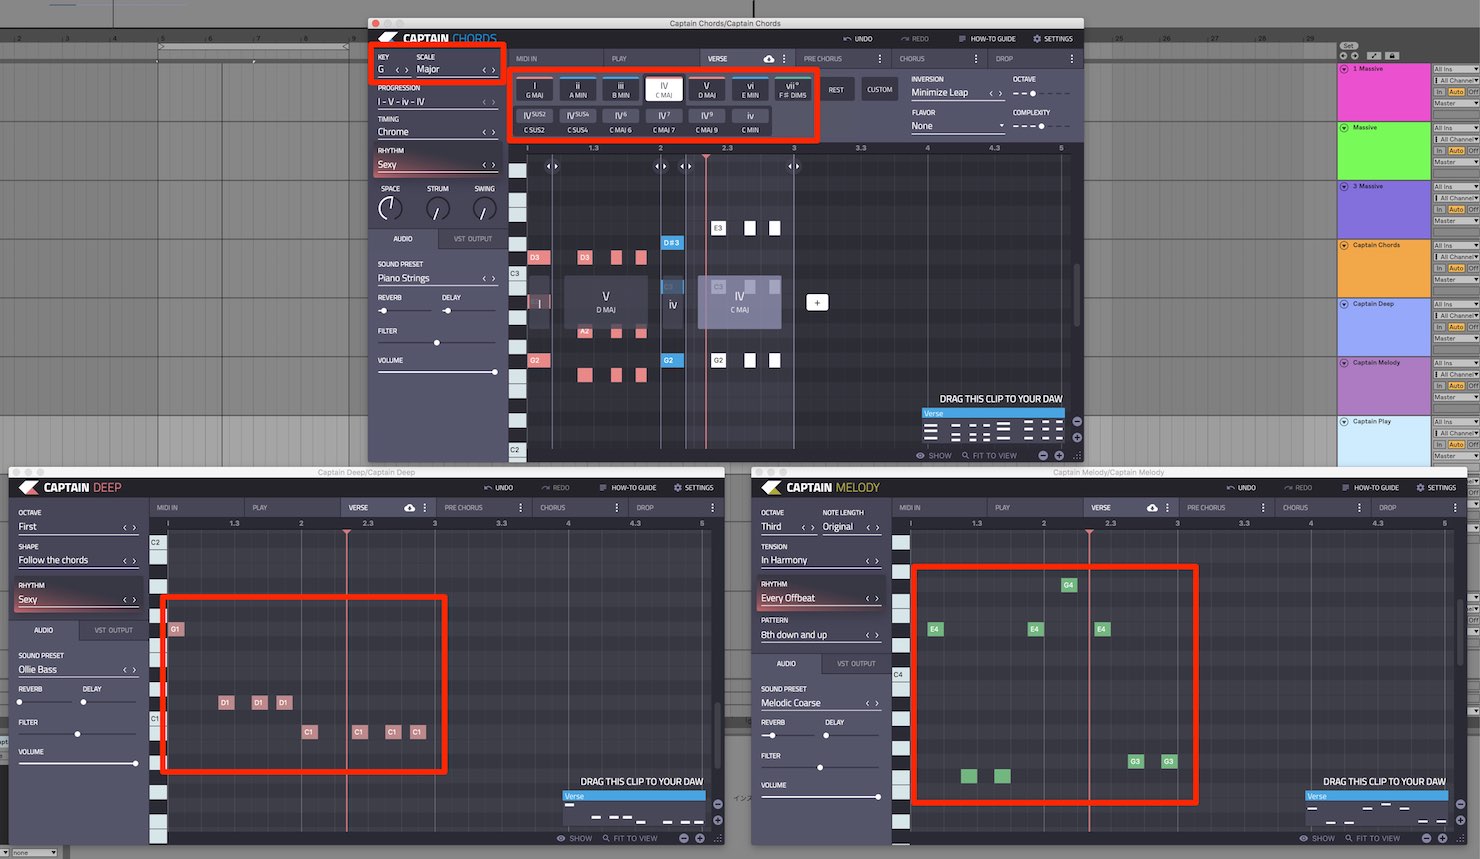
Task: Collapse the Captain Melody track
Action: [1345, 363]
